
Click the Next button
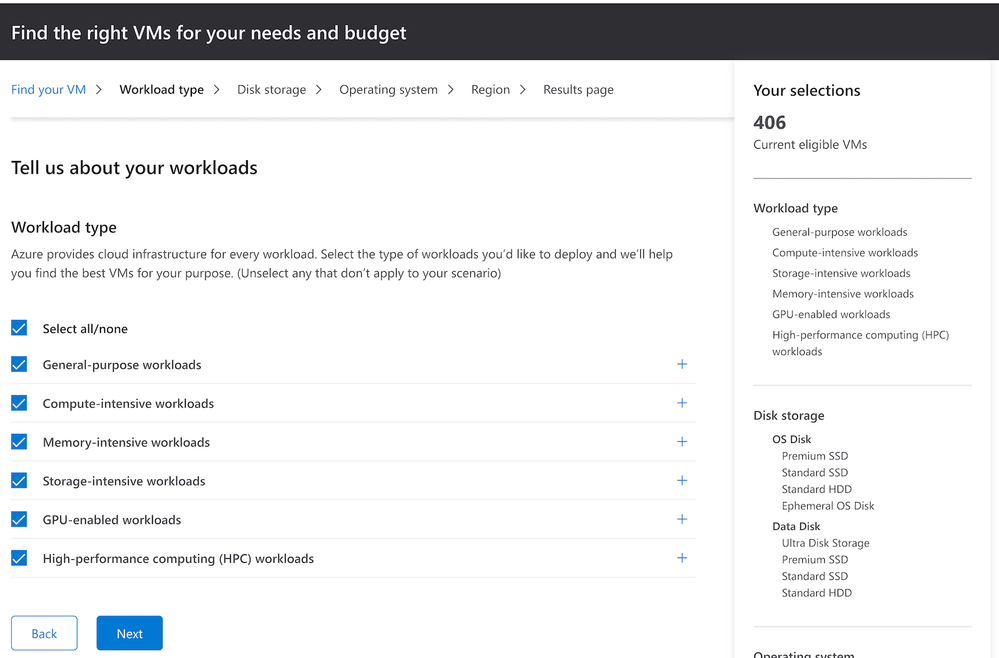[x=129, y=633]
